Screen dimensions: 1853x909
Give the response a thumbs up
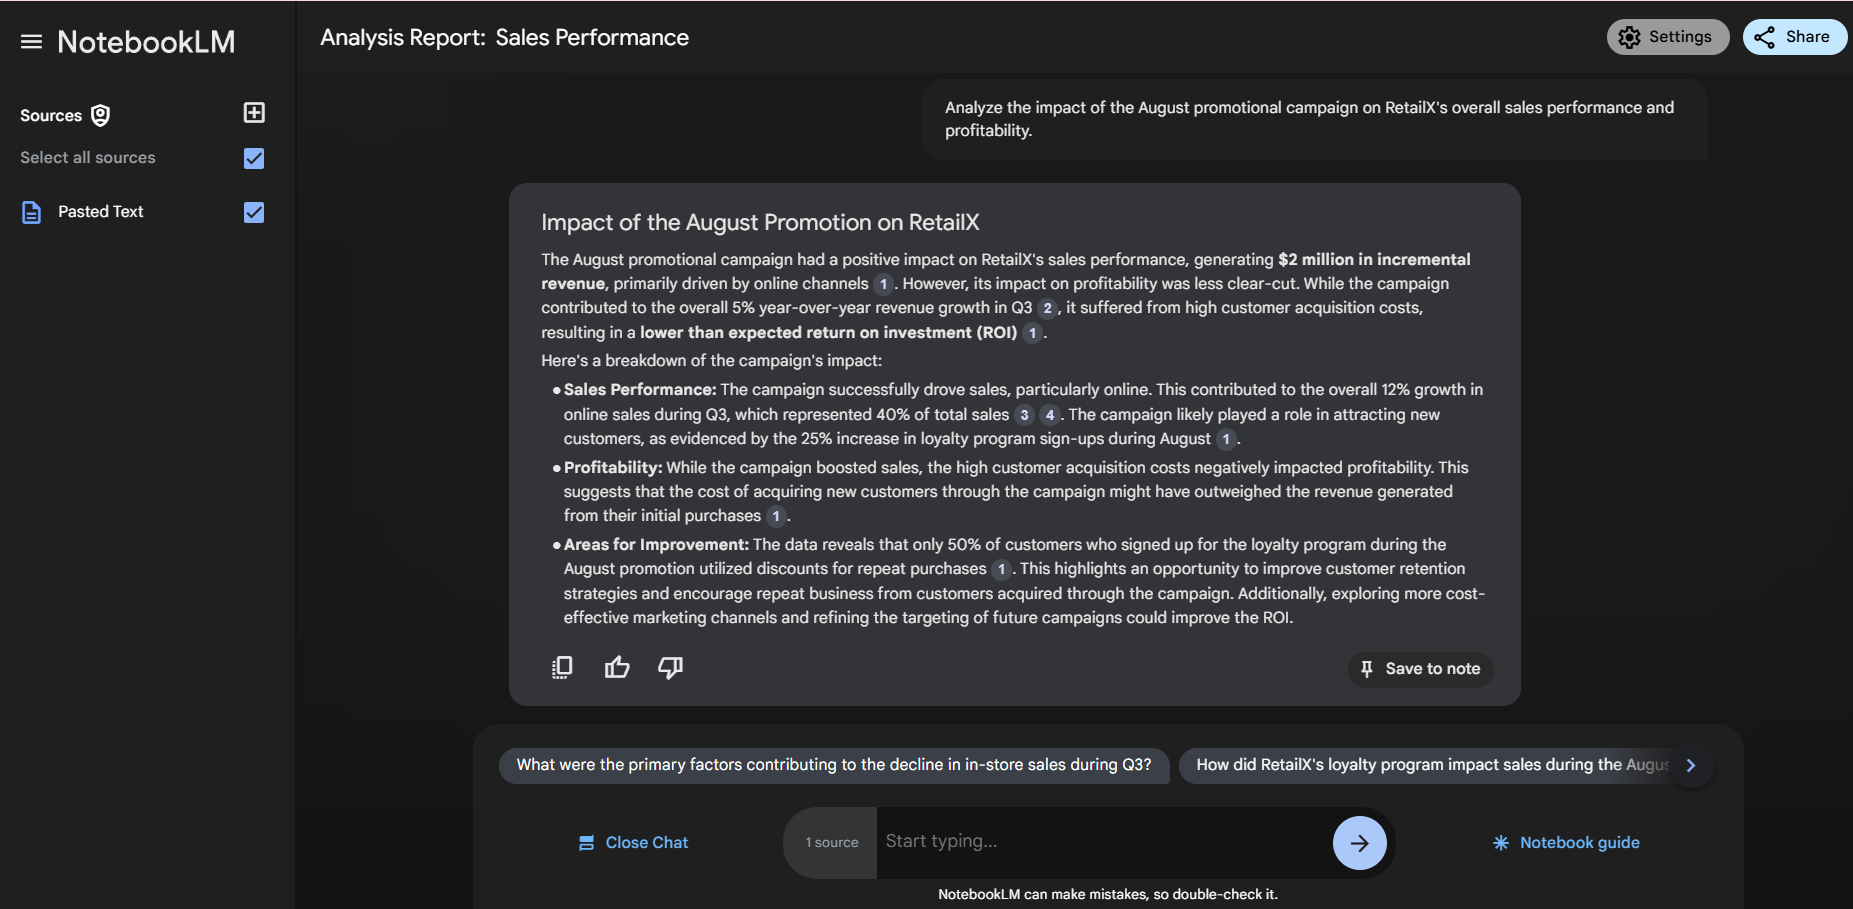[617, 667]
